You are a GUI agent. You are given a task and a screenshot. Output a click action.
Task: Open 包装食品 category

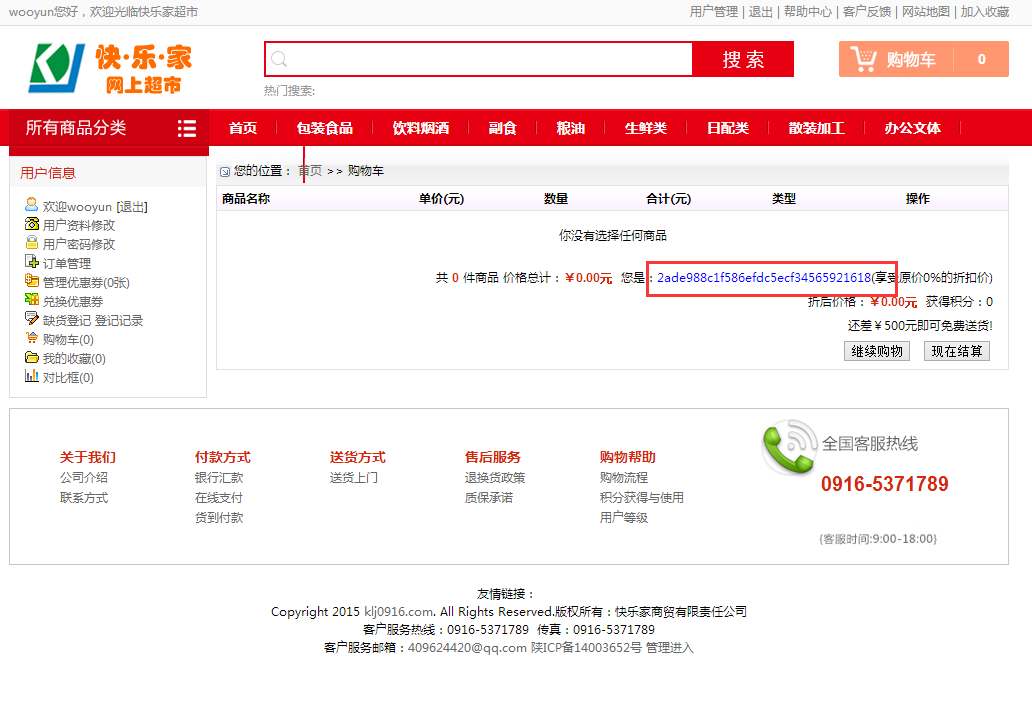click(x=324, y=128)
